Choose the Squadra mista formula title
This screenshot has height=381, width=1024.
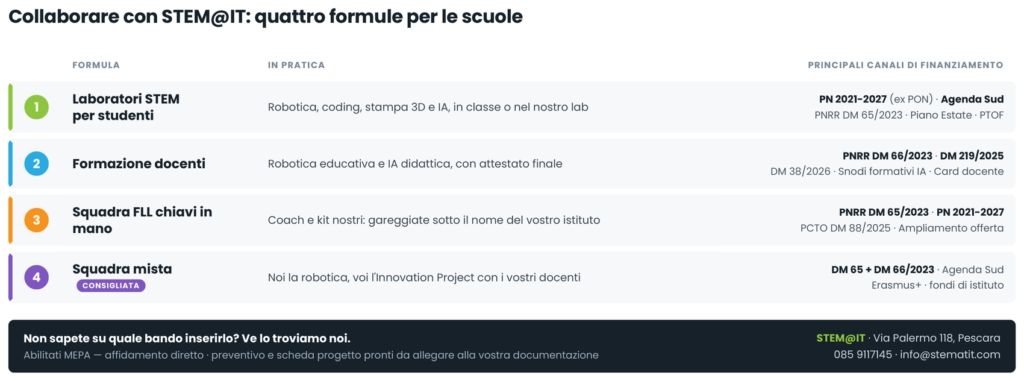coord(122,269)
